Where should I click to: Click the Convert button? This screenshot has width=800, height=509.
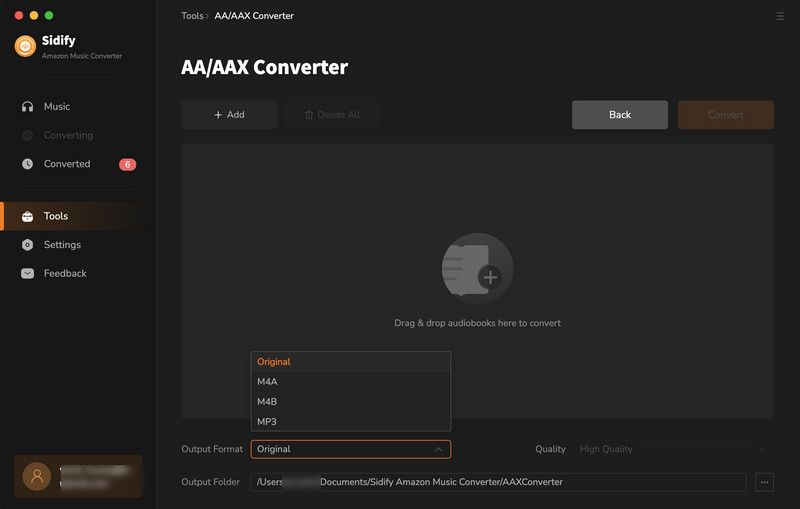coord(726,115)
